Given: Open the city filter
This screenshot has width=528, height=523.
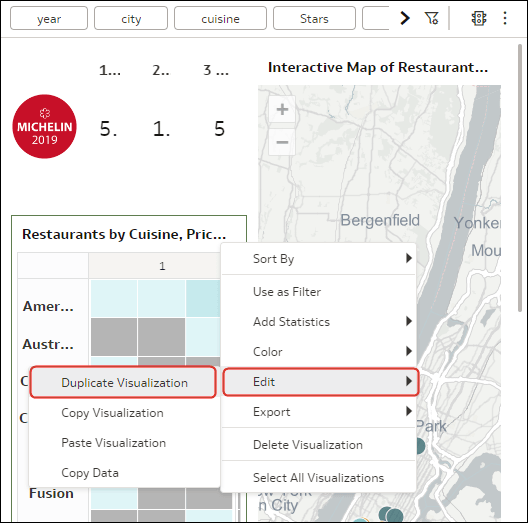Looking at the screenshot, I should tap(131, 19).
